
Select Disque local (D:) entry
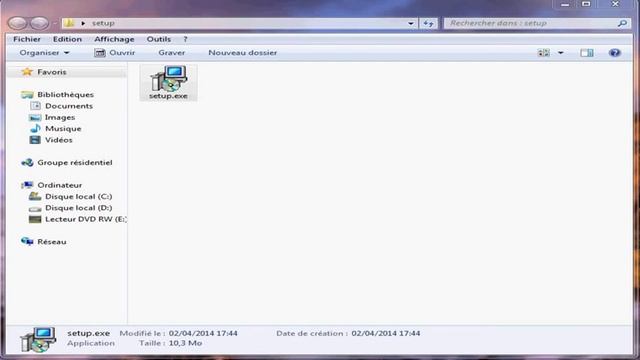point(79,208)
